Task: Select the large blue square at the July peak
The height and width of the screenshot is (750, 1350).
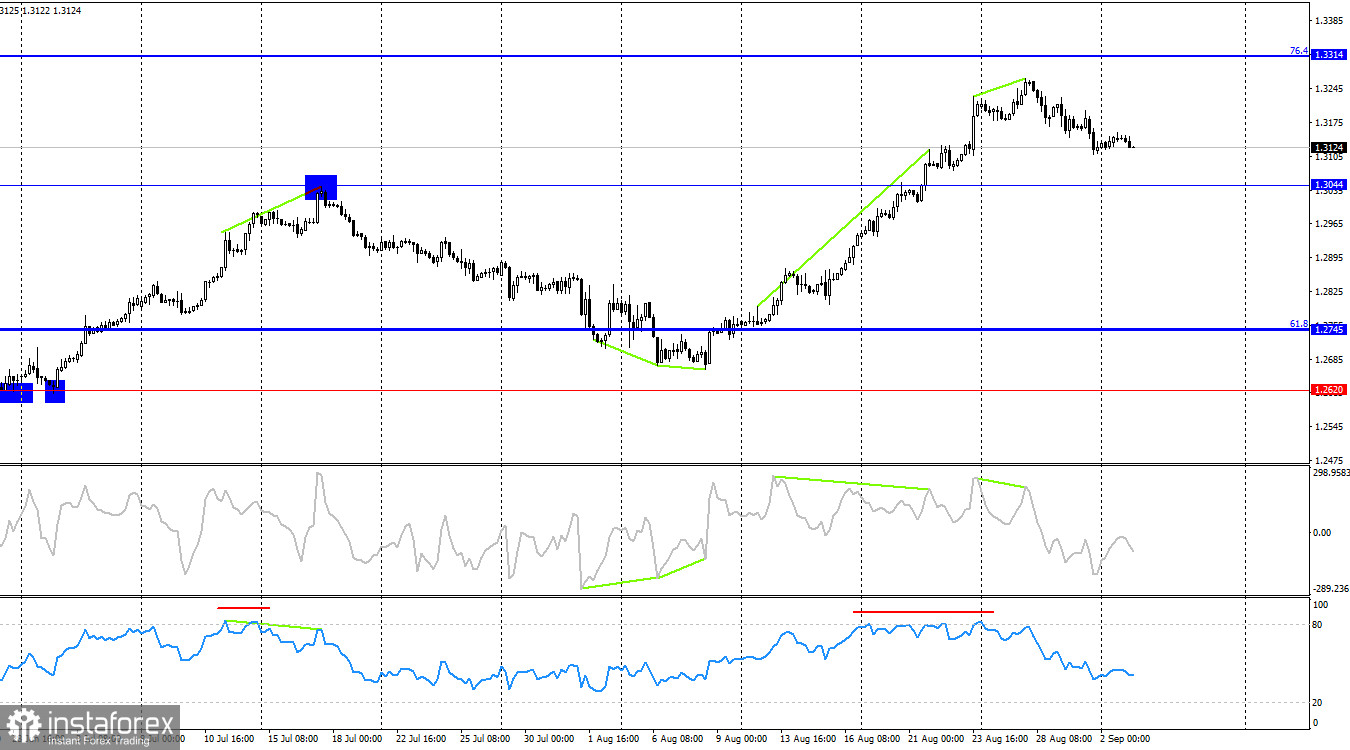Action: [321, 187]
